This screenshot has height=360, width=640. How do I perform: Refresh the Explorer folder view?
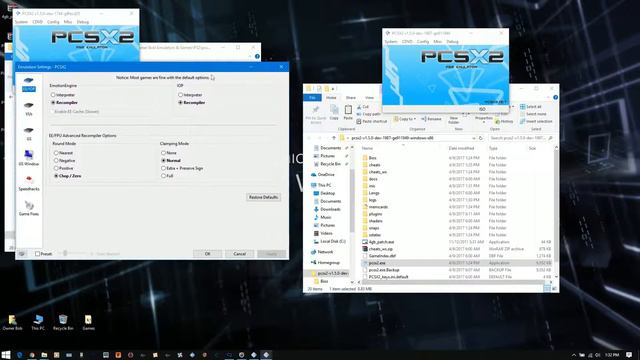pos(480,138)
